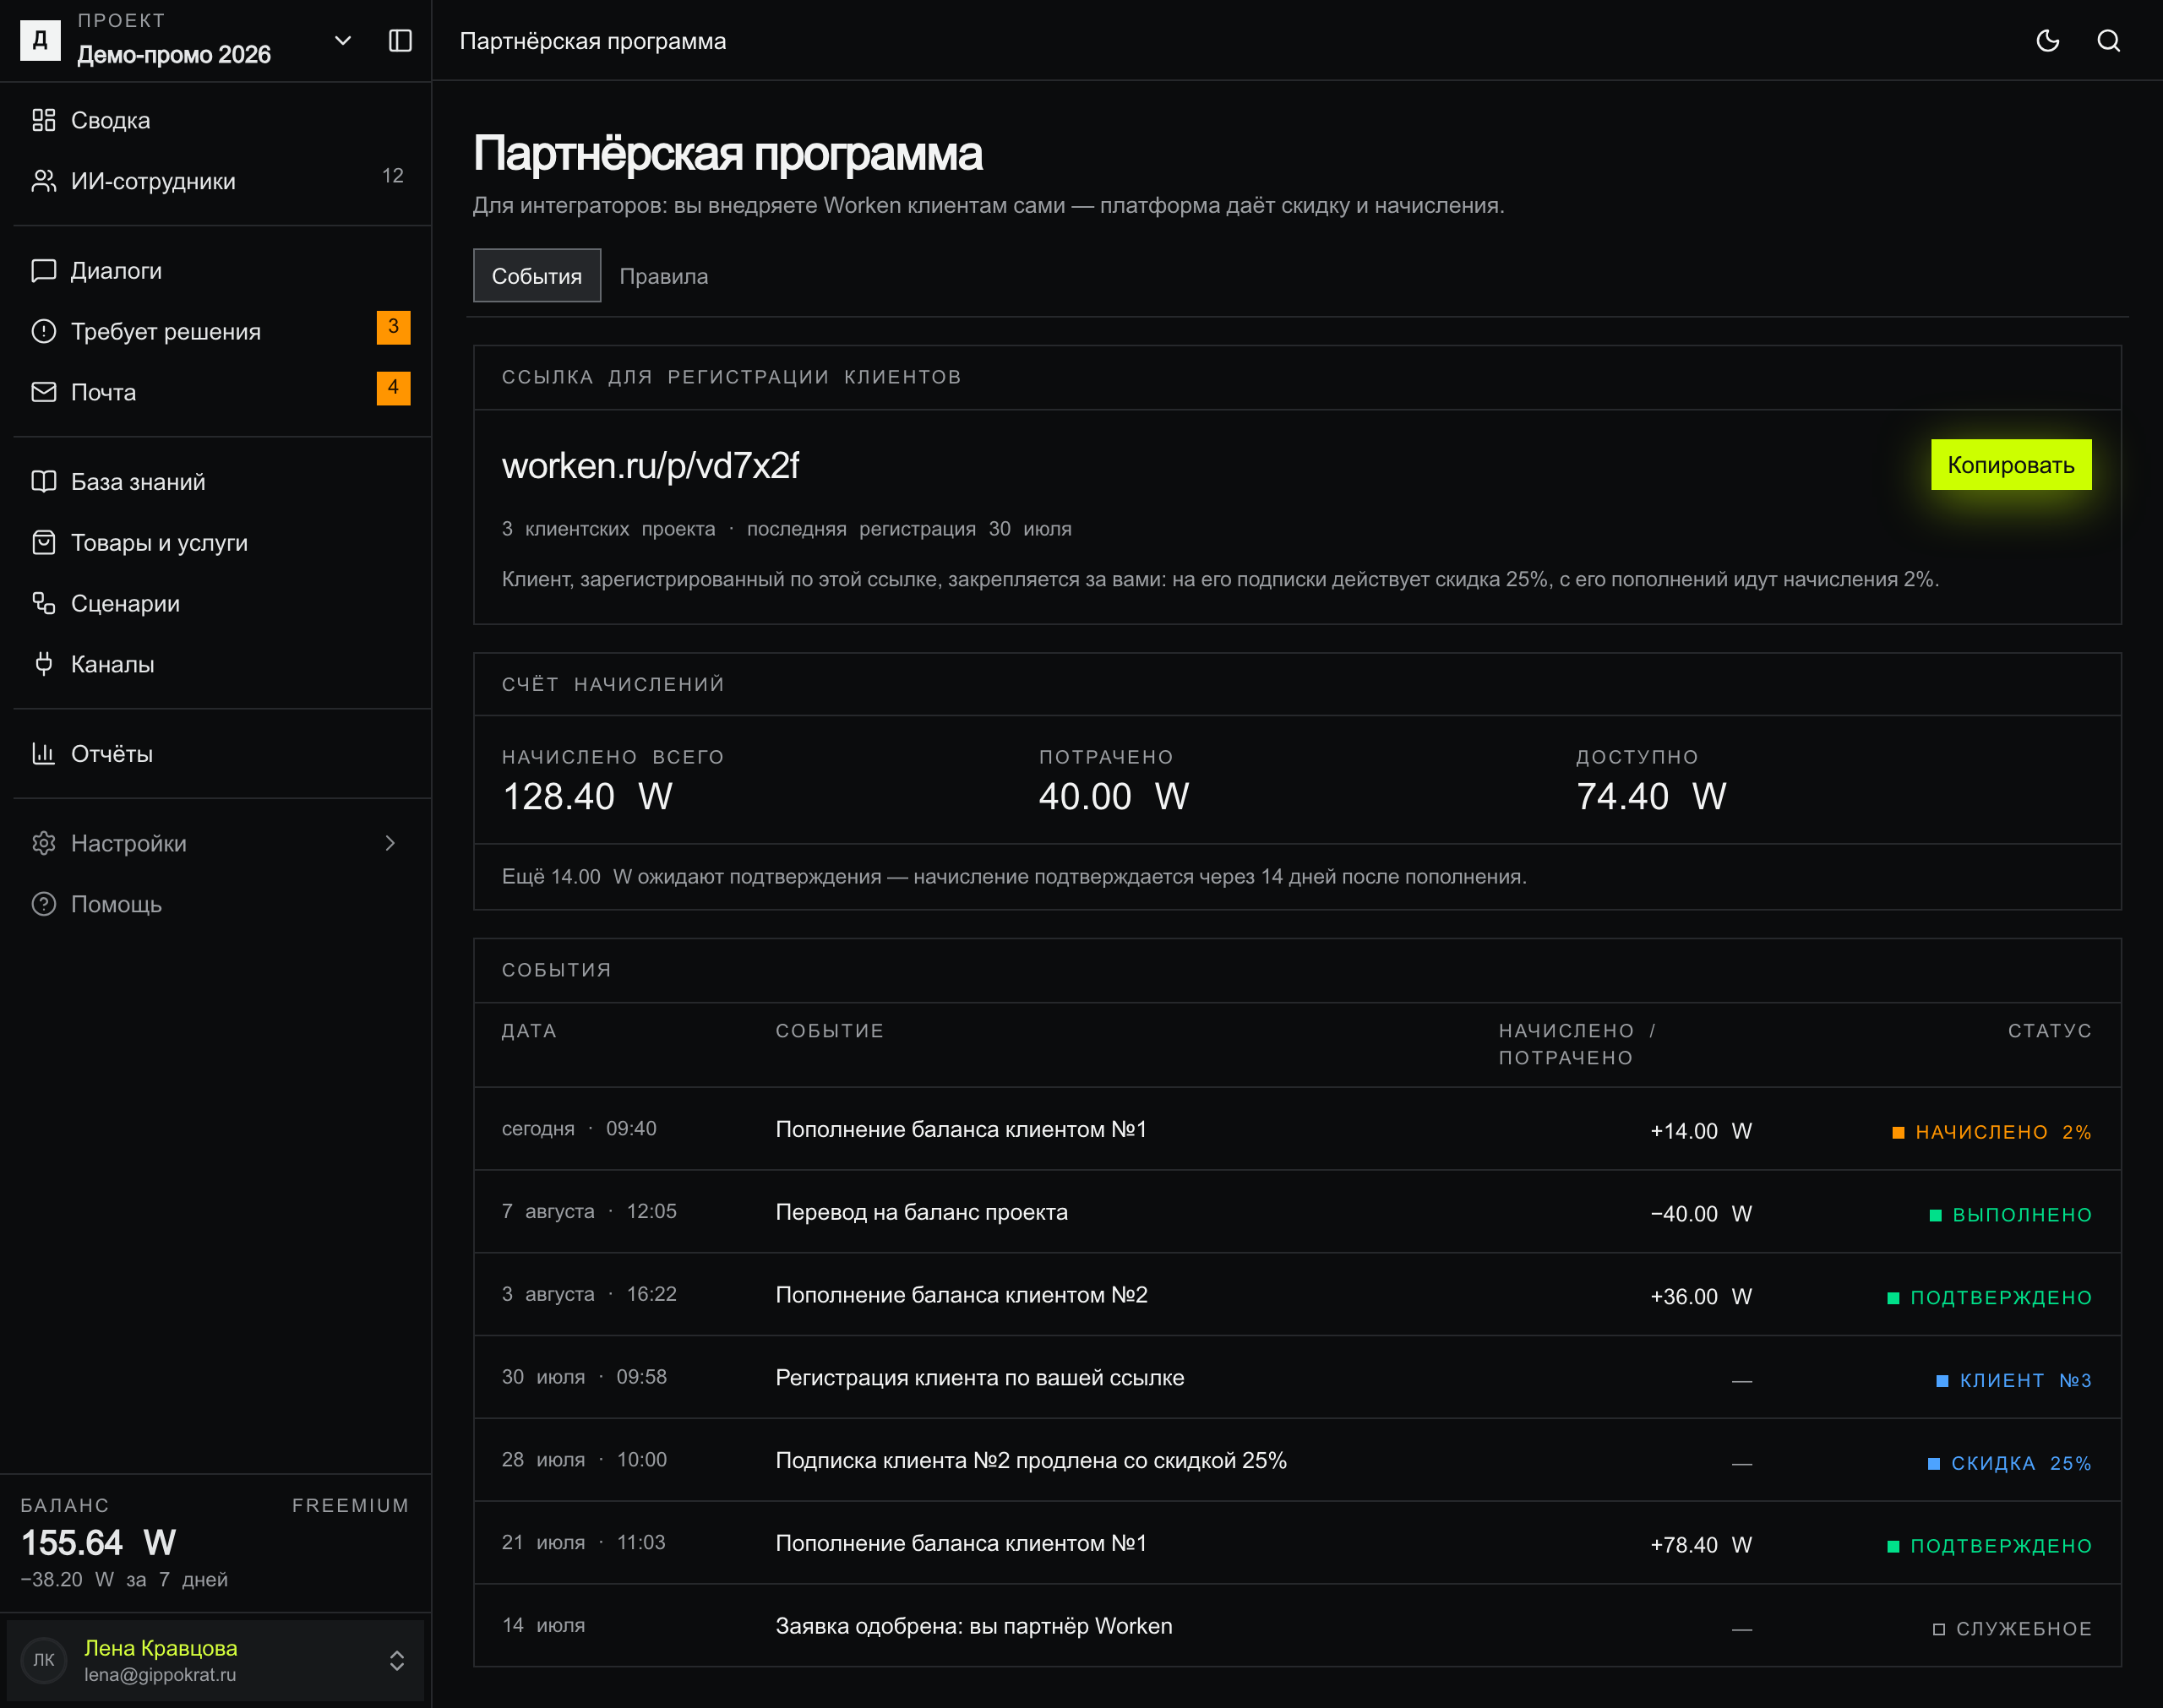Click the Служебное status label
This screenshot has width=2163, height=1708.
2012,1629
